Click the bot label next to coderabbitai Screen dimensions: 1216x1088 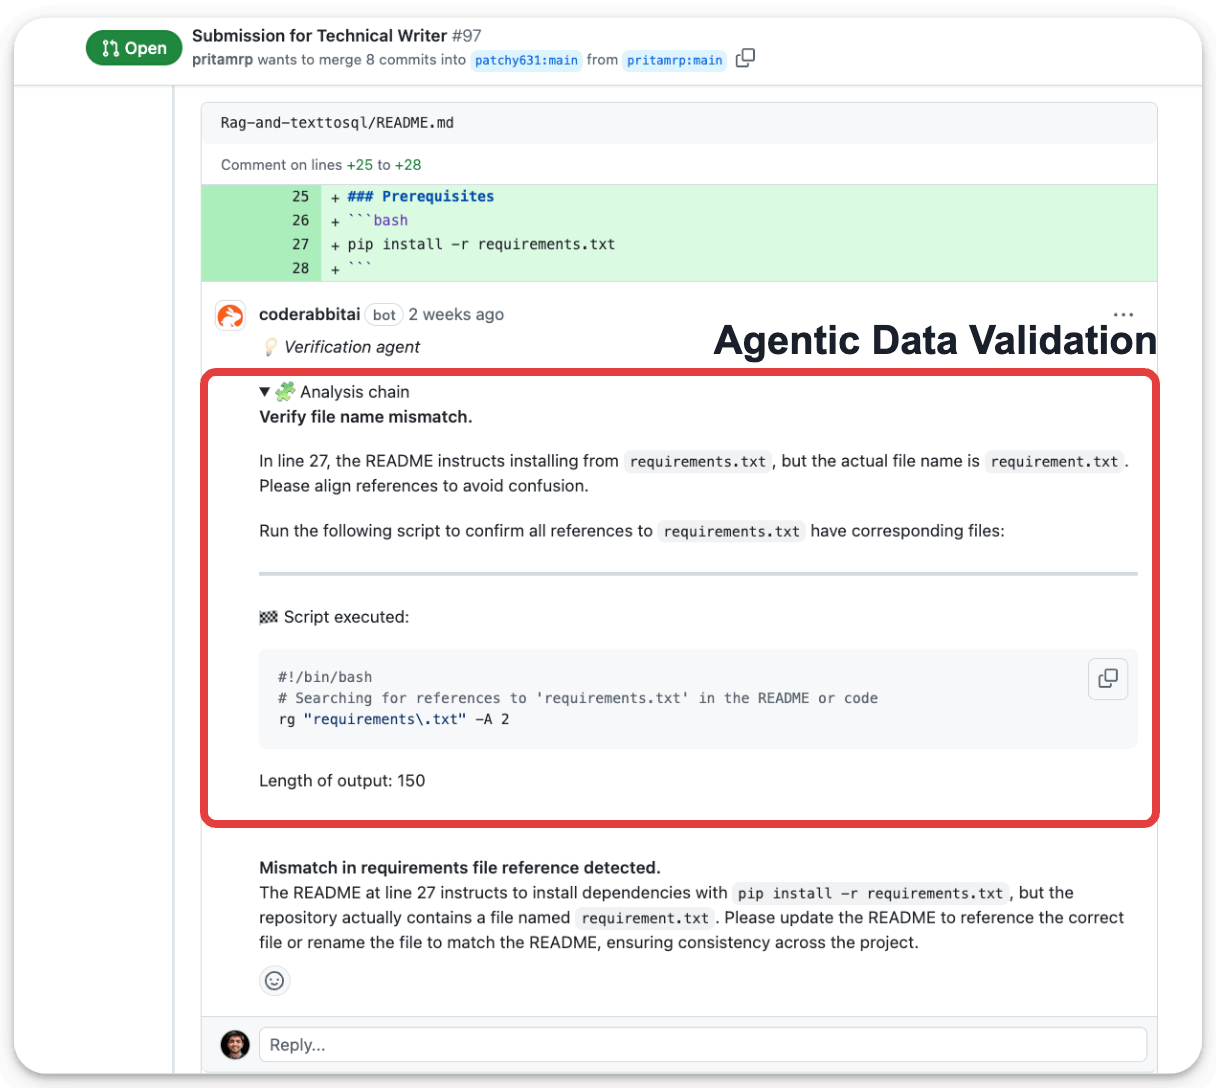point(384,314)
